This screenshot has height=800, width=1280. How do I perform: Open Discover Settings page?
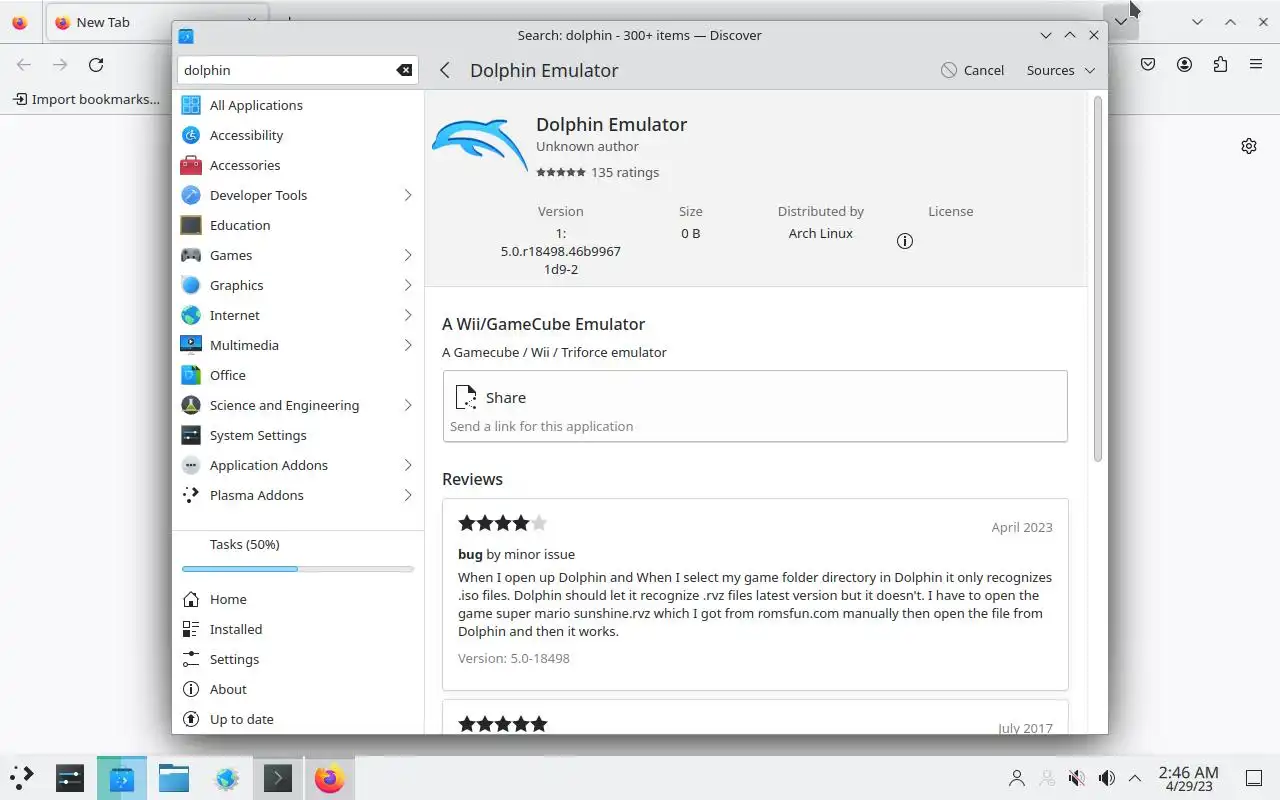(x=298, y=659)
